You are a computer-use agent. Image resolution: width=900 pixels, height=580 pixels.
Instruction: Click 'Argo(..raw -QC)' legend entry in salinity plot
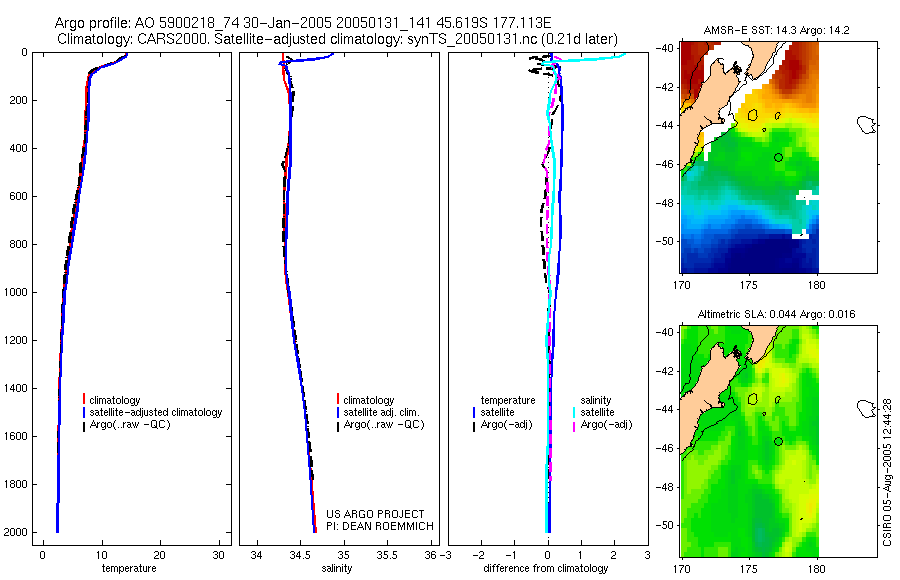[384, 424]
